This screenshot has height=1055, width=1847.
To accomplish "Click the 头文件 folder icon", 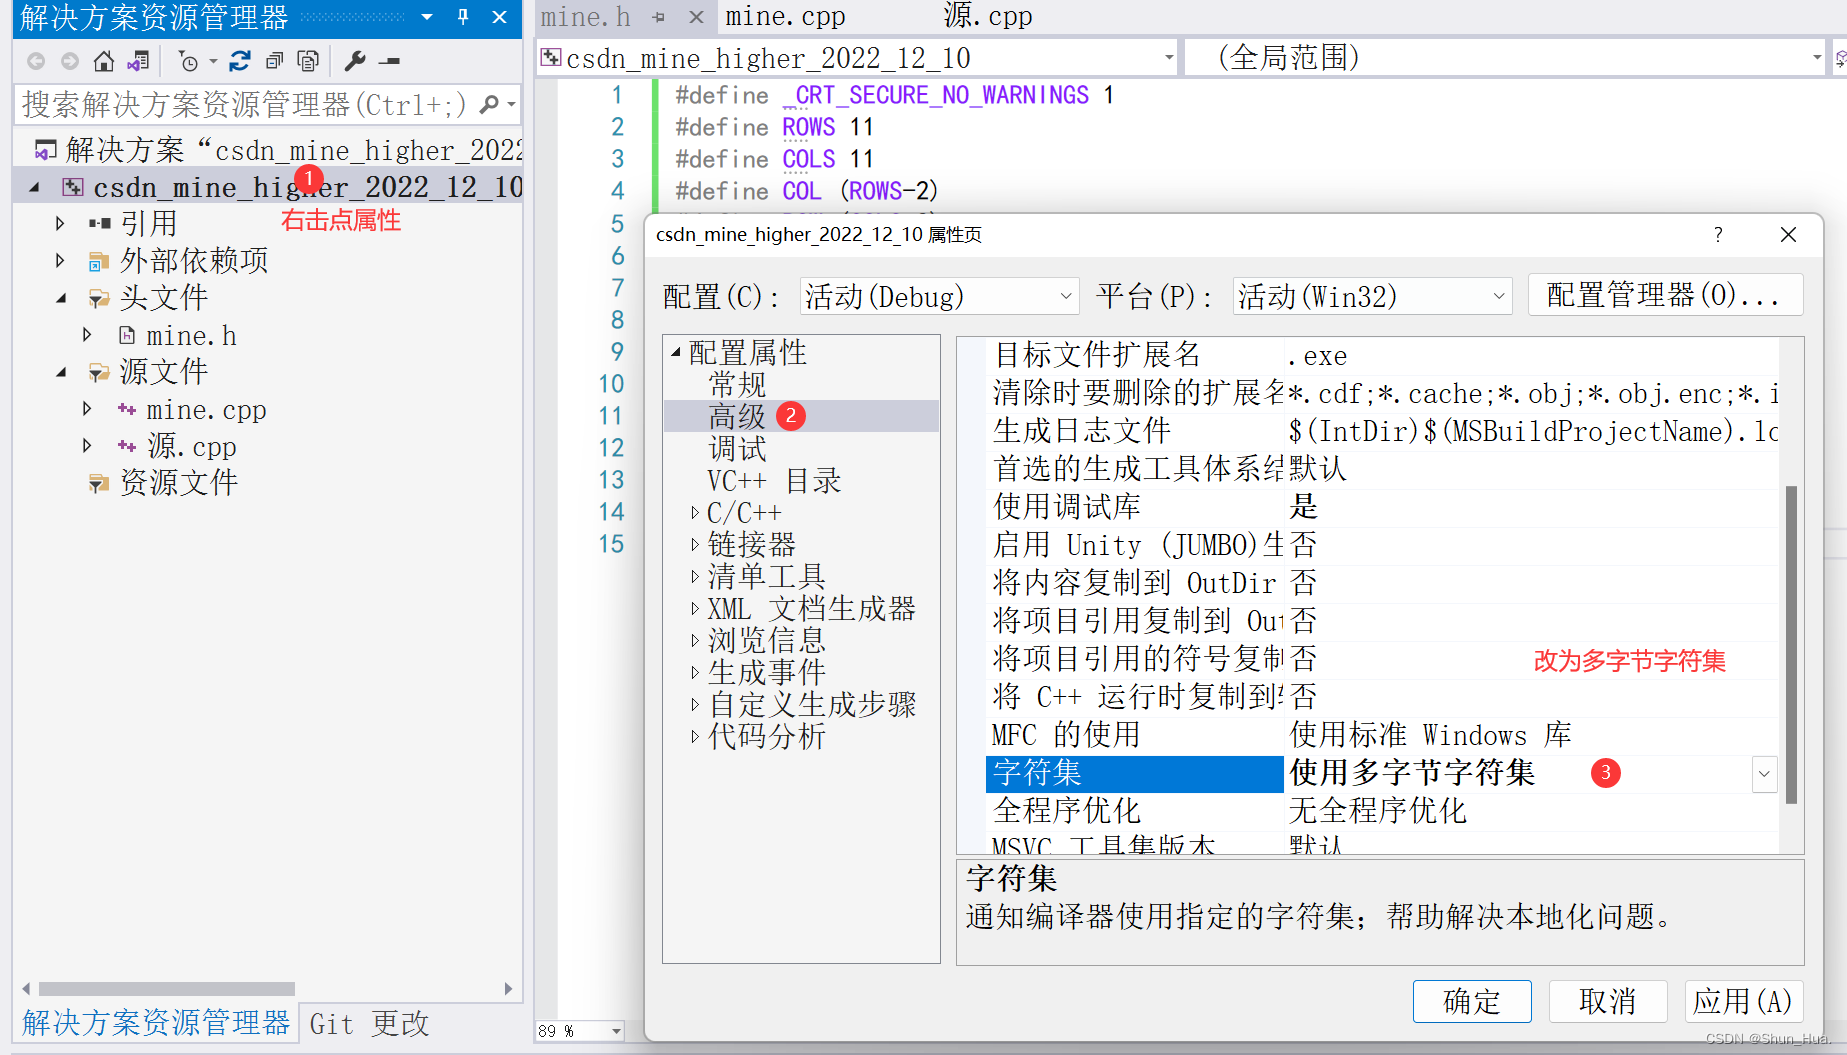I will [x=98, y=299].
